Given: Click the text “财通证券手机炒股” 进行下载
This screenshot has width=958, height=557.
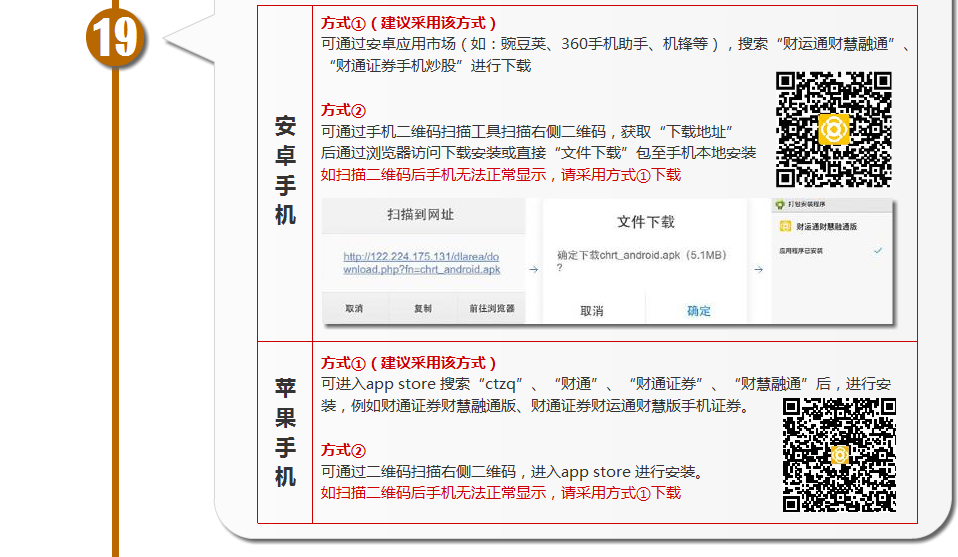Looking at the screenshot, I should pyautogui.click(x=430, y=66).
